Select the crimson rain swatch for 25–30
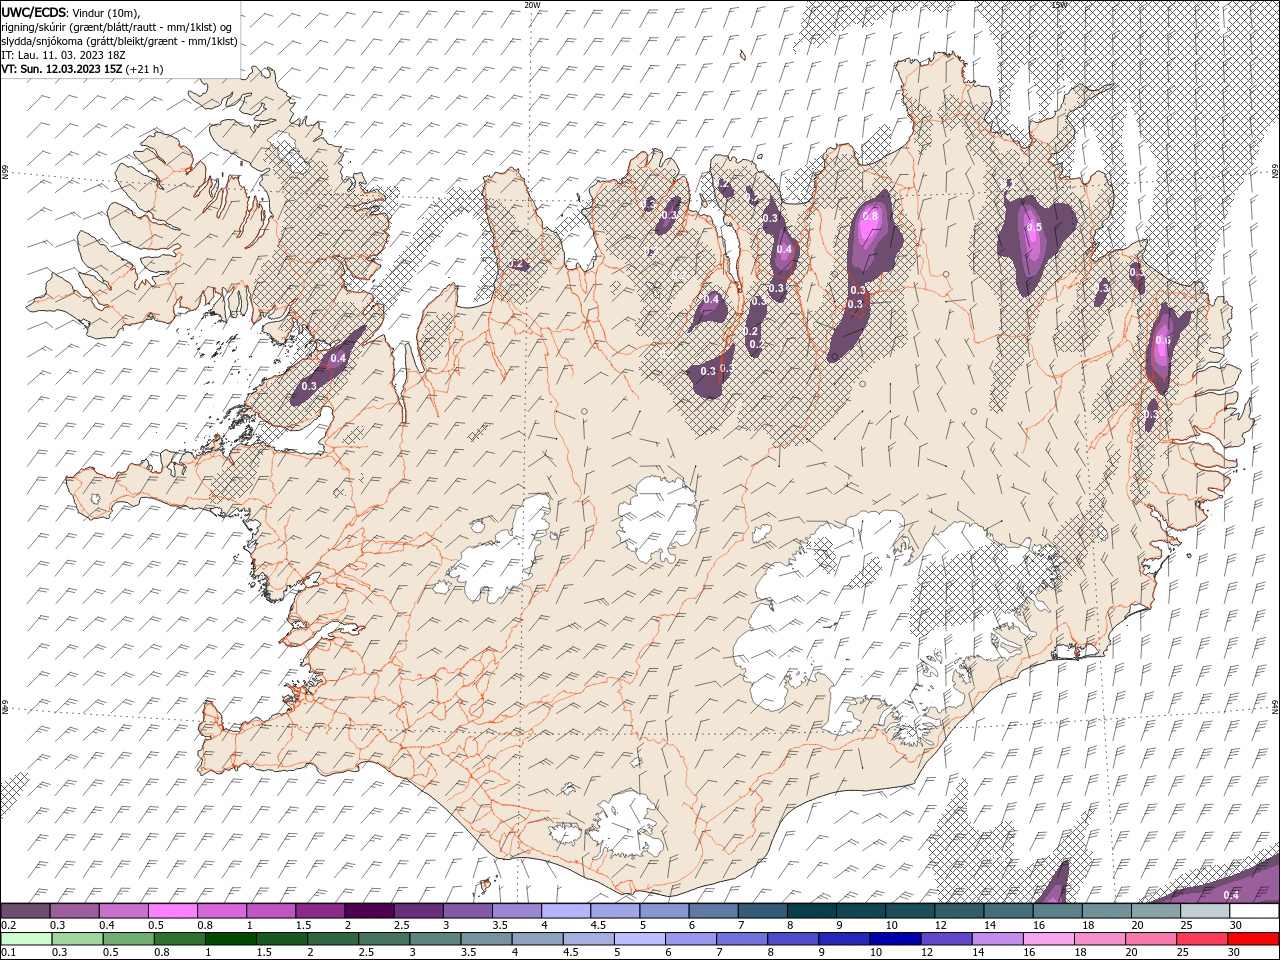This screenshot has width=1280, height=960. tap(1202, 939)
